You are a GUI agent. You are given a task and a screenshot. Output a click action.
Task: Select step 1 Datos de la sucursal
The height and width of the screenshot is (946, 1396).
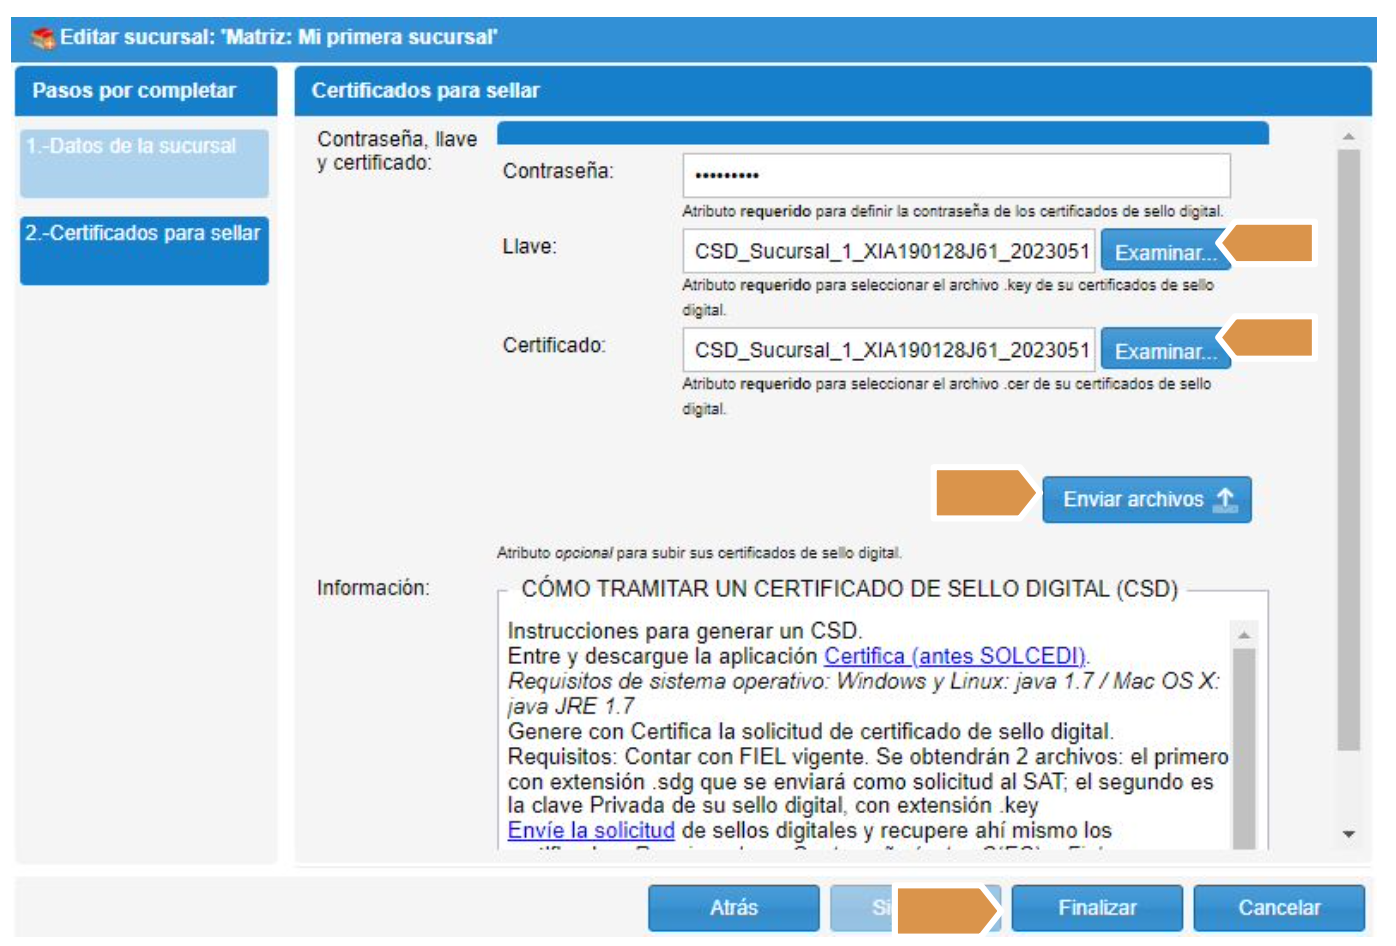click(144, 163)
